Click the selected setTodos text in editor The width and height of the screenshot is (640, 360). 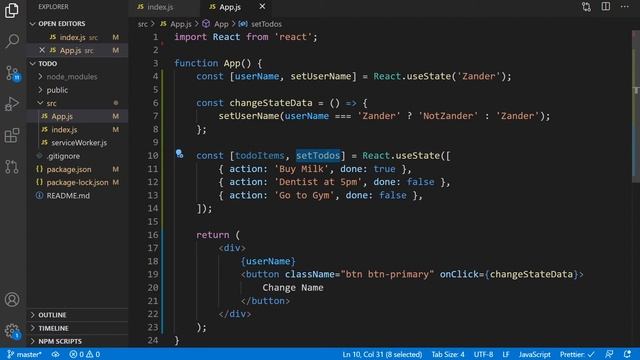(318, 156)
